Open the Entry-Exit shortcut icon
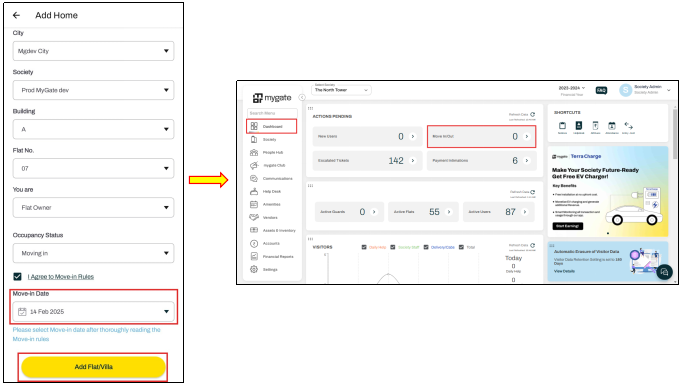Image resolution: width=682 pixels, height=386 pixels. click(628, 126)
